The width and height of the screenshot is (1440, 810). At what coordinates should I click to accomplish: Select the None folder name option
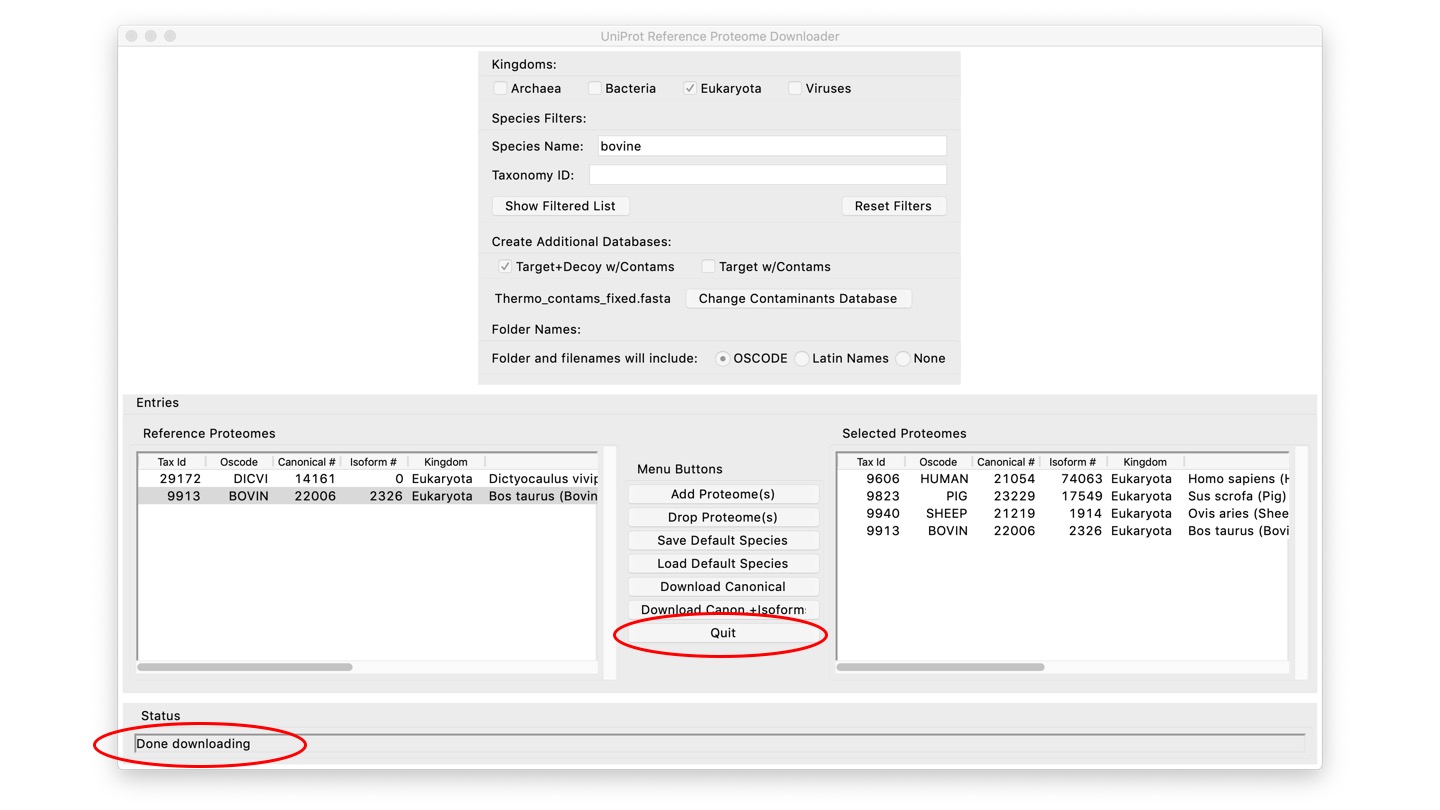click(x=903, y=359)
